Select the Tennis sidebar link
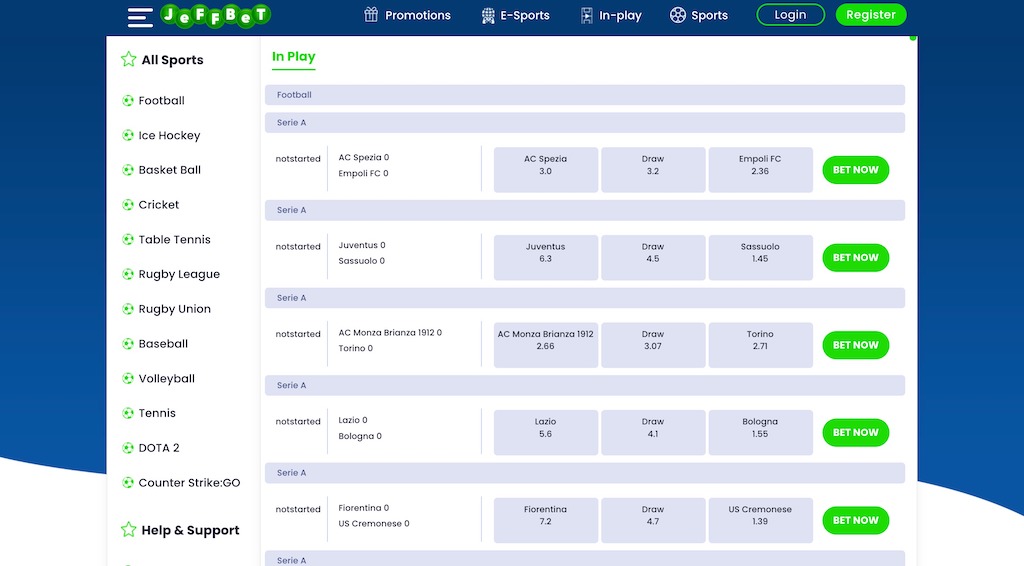Viewport: 1024px width, 566px height. pos(157,413)
